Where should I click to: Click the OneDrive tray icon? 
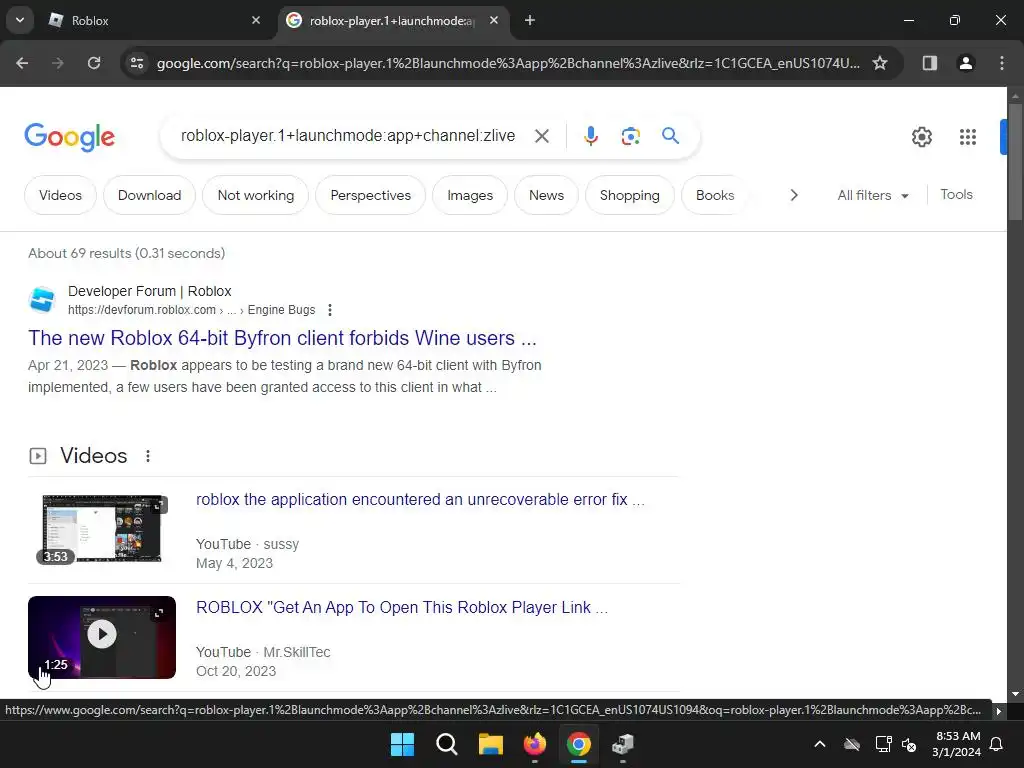point(852,744)
